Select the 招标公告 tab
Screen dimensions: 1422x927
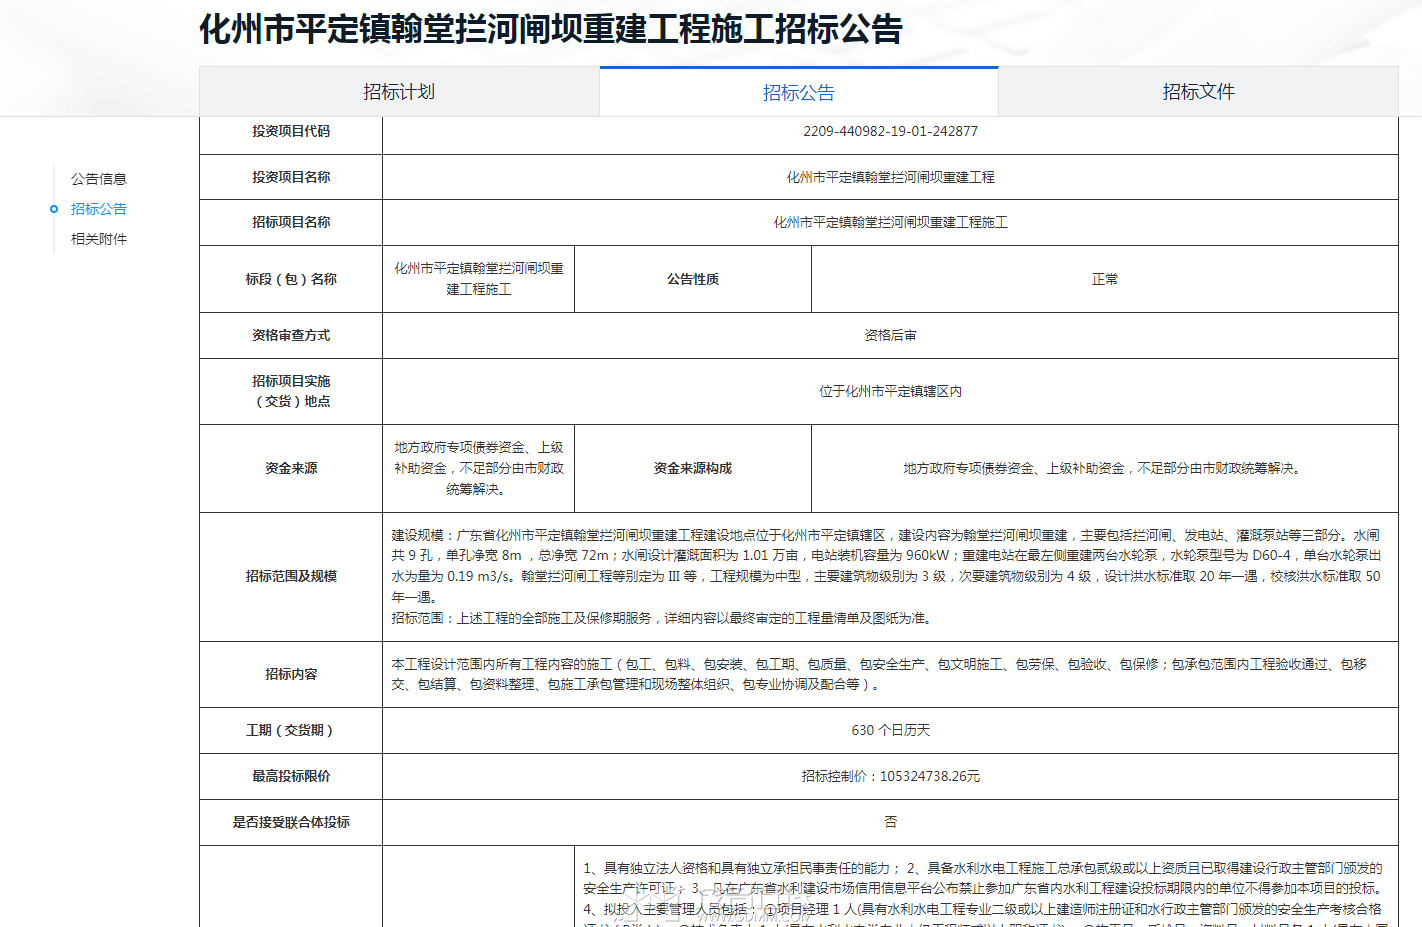(x=798, y=93)
